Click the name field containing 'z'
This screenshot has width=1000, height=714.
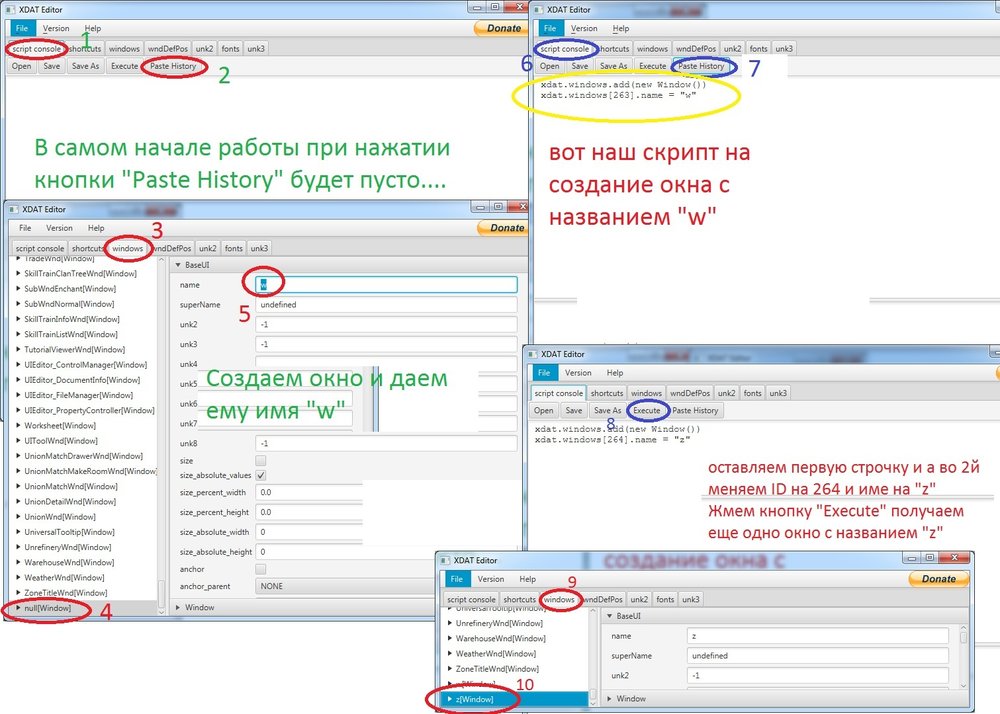pos(817,636)
